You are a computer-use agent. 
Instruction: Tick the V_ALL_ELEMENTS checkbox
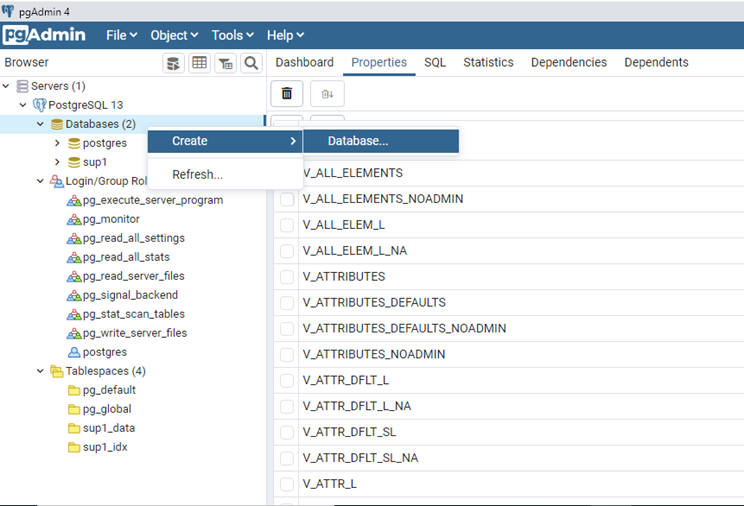coord(287,173)
